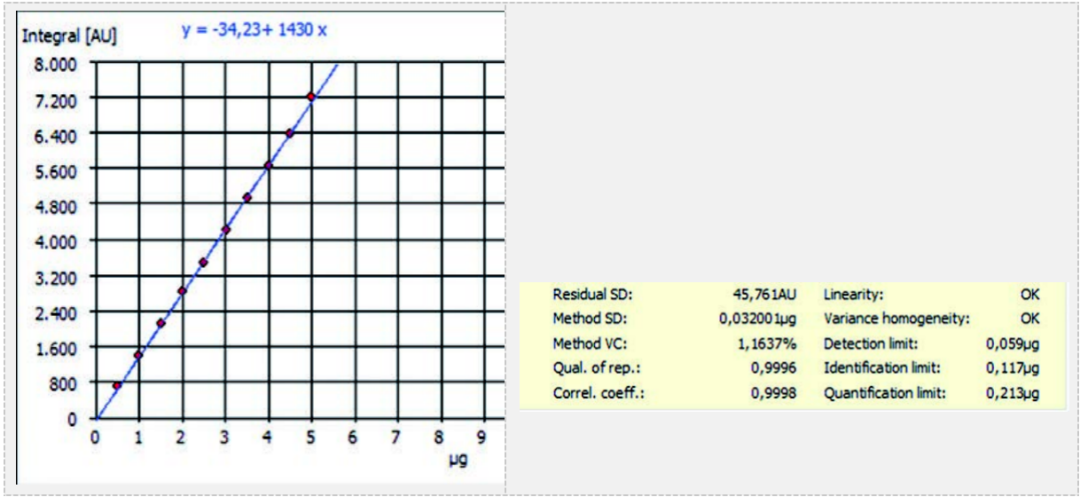Image resolution: width=1080 pixels, height=497 pixels.
Task: Click the µg x-axis unit label
Action: coord(459,460)
